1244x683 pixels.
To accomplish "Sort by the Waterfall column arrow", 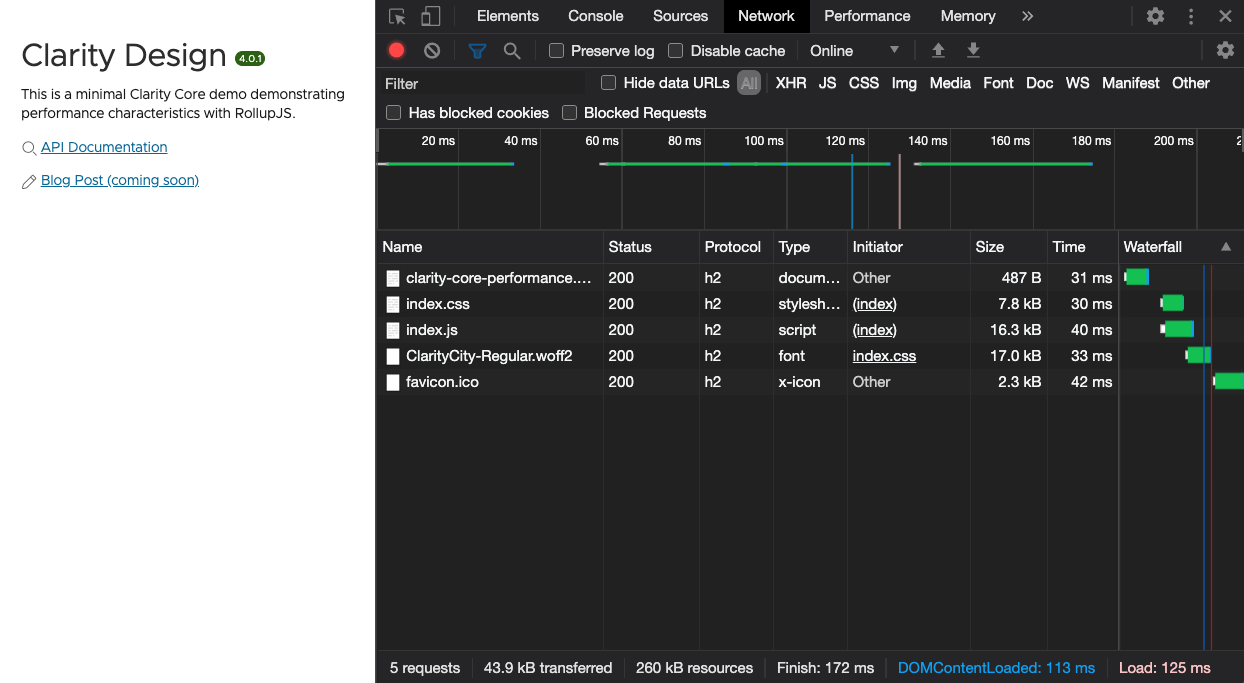I will [x=1226, y=247].
